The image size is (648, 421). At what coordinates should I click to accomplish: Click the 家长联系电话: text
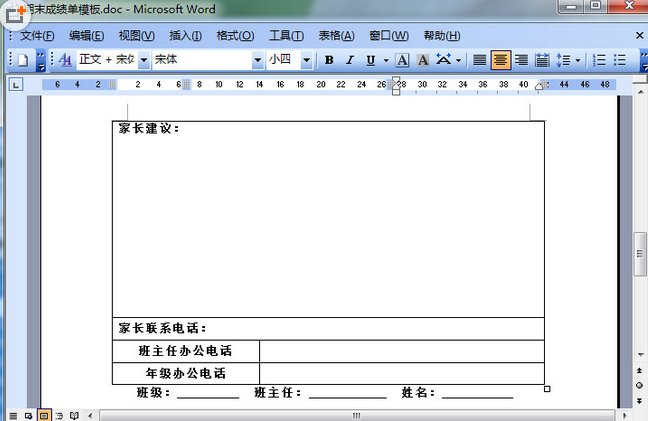162,328
